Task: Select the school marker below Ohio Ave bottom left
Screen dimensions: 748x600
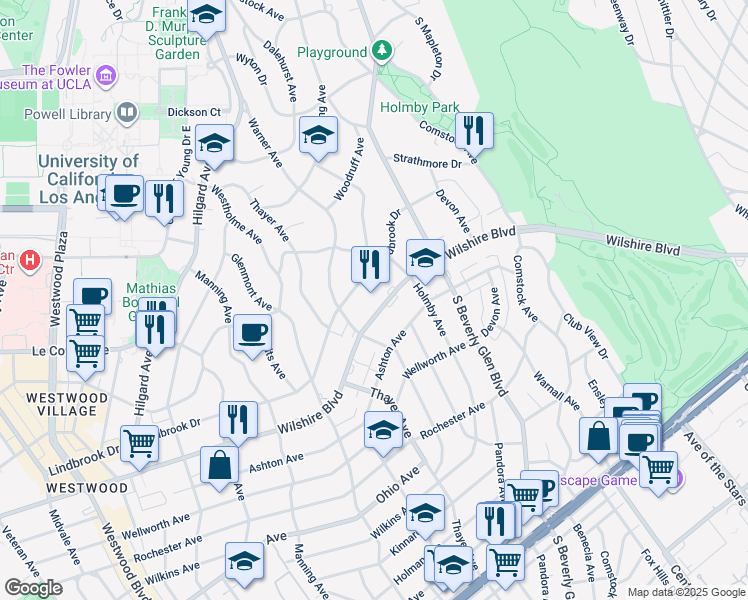Action: click(x=244, y=562)
